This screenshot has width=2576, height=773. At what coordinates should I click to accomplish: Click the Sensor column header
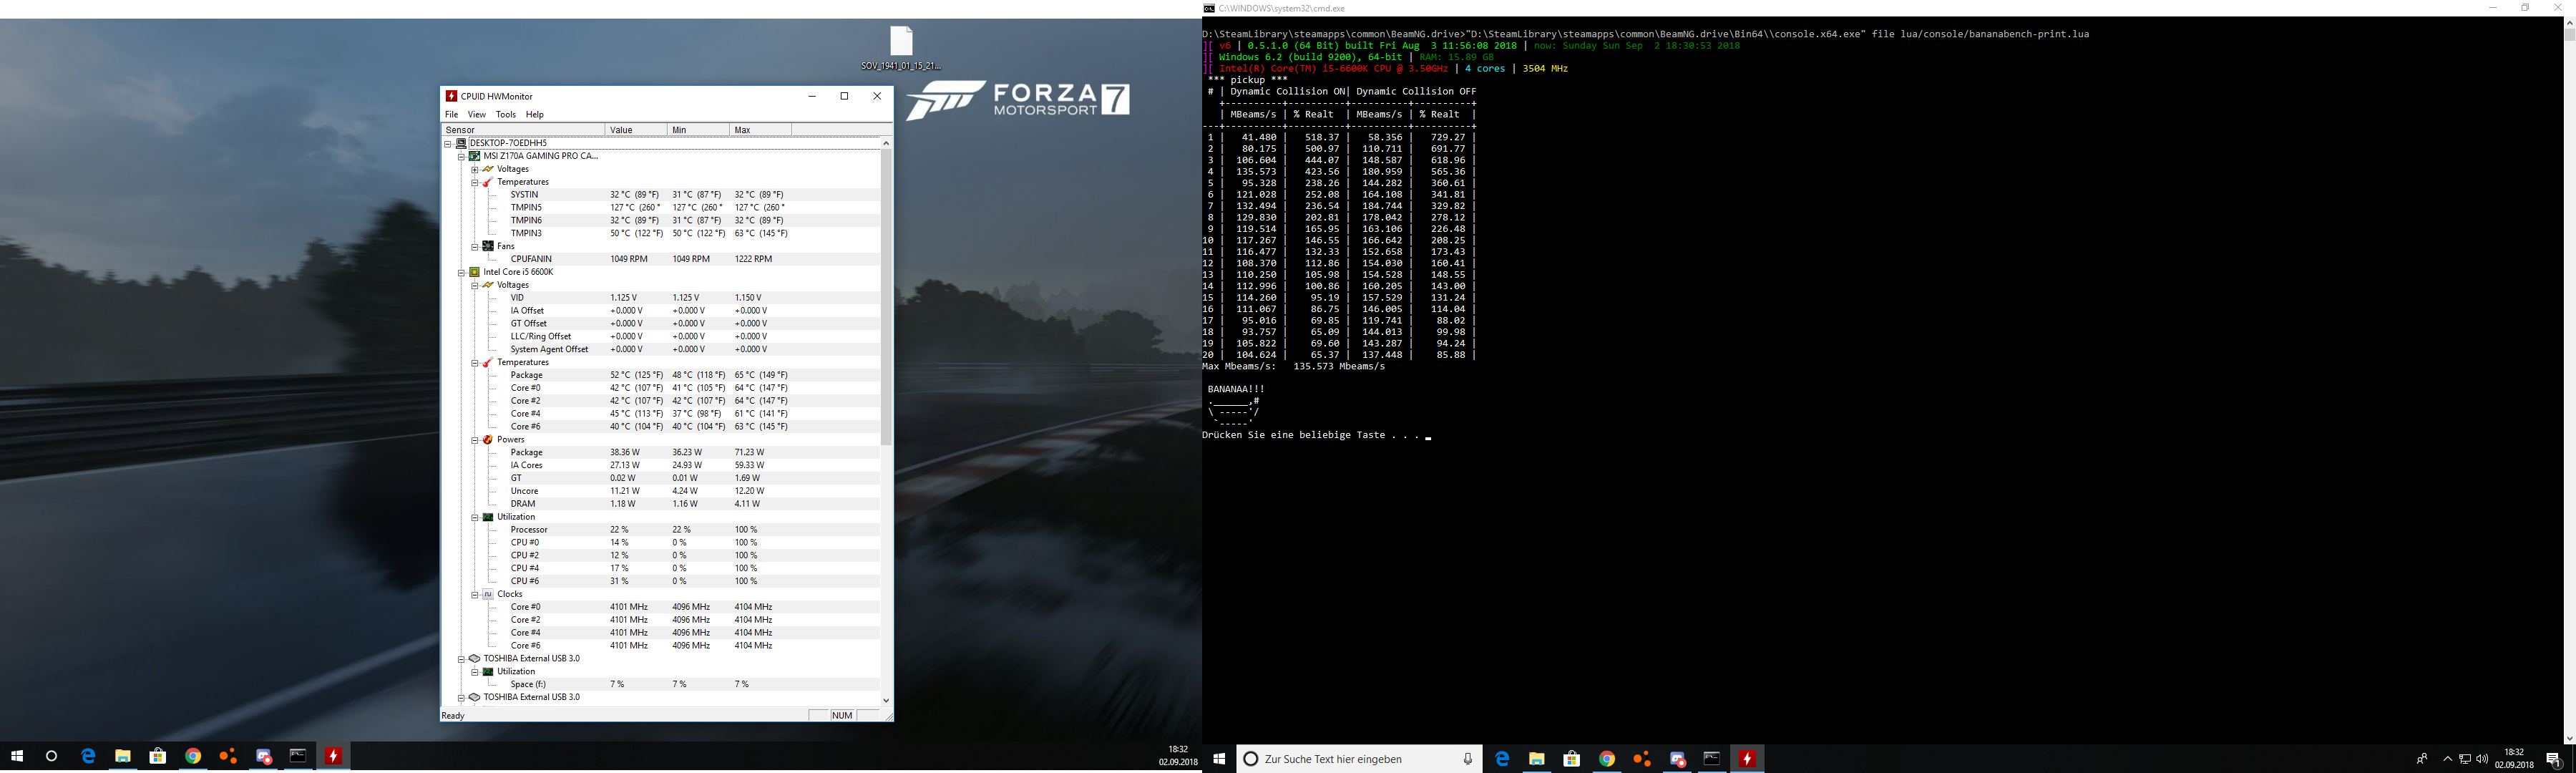click(x=523, y=130)
